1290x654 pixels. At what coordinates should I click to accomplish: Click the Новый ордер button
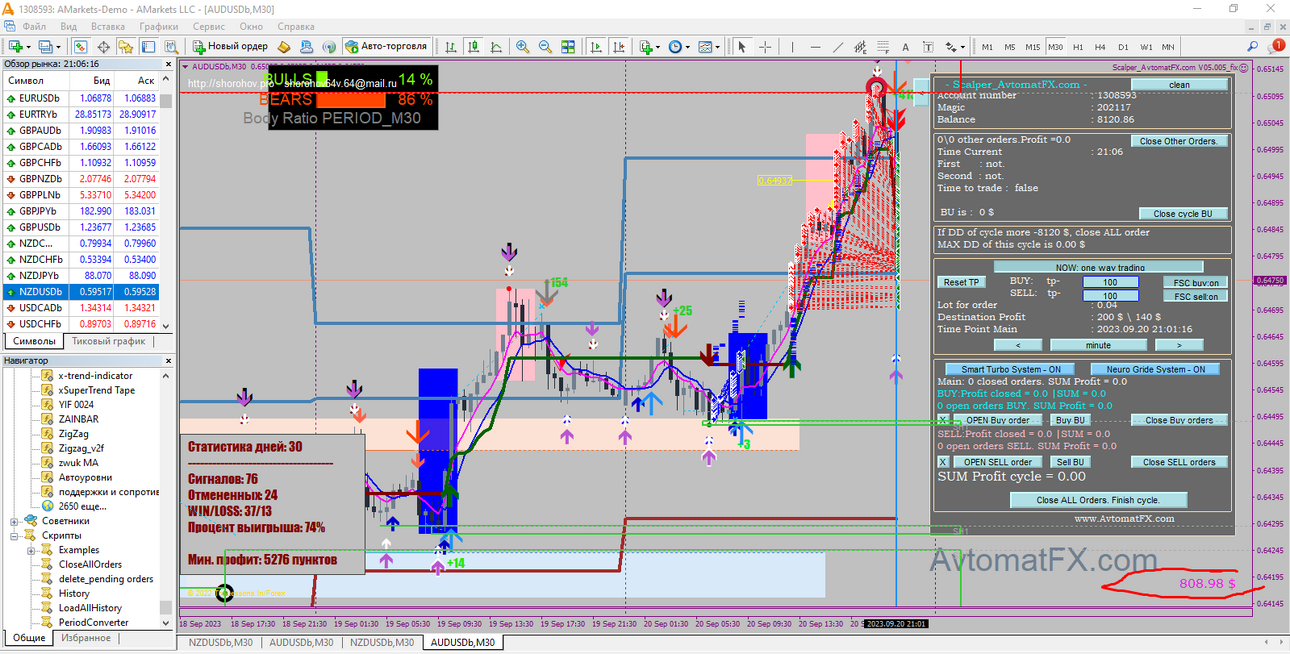(229, 46)
